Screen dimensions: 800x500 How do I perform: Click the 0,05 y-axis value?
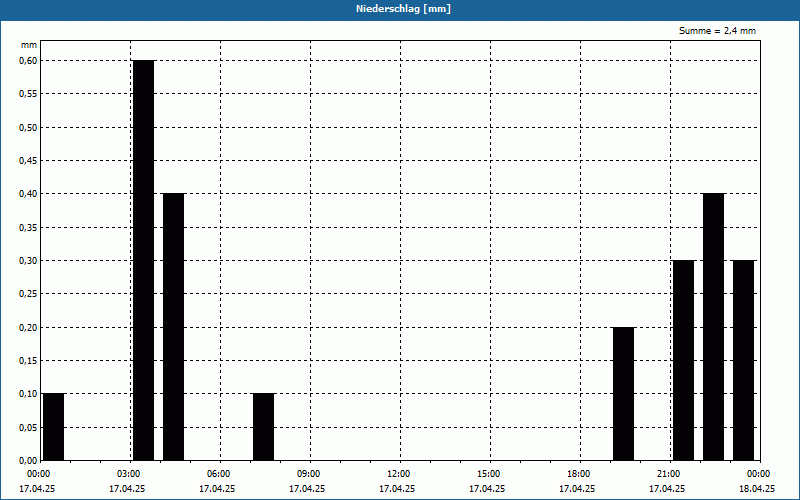pos(28,428)
